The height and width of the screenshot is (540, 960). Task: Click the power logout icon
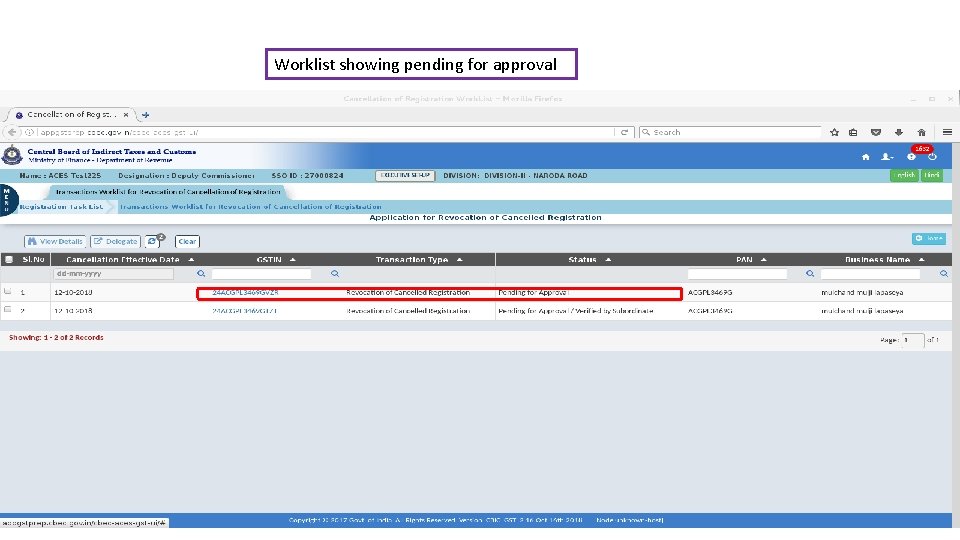pyautogui.click(x=932, y=157)
